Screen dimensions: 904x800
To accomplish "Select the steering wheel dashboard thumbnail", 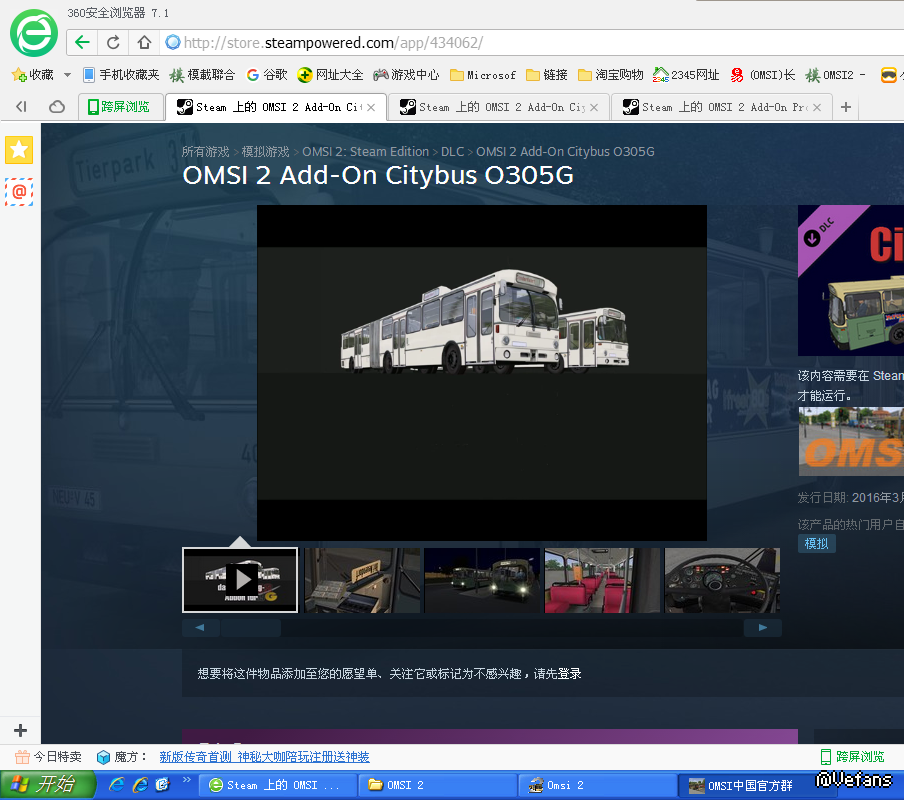I will (722, 580).
